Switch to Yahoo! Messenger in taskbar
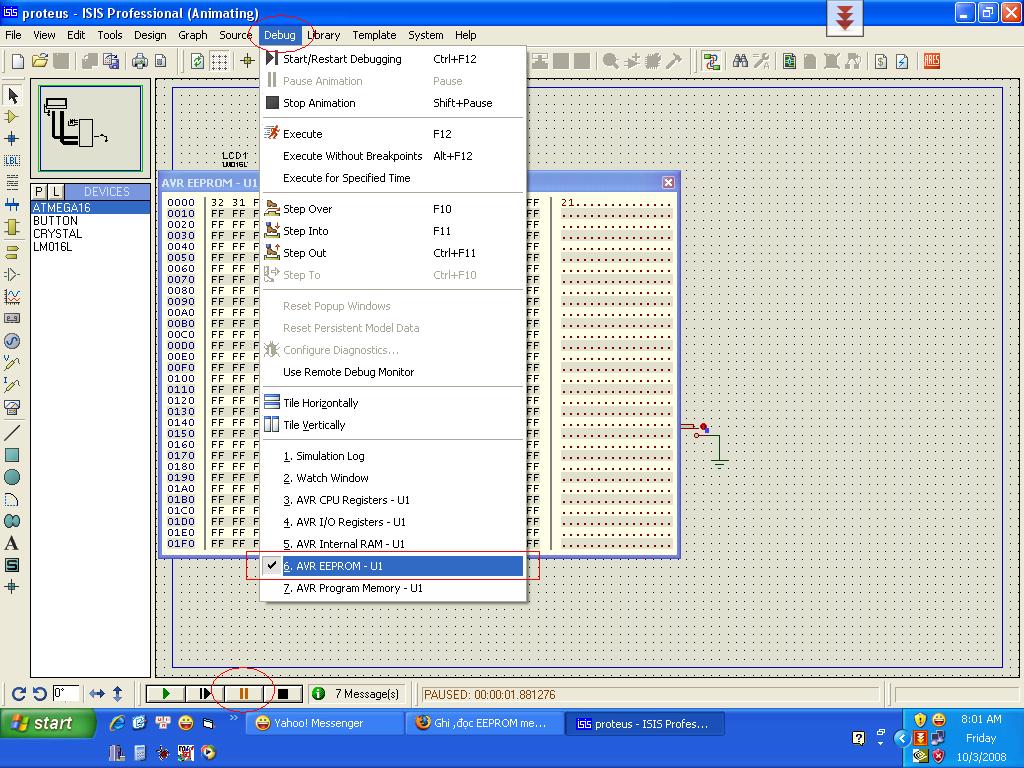 point(318,723)
